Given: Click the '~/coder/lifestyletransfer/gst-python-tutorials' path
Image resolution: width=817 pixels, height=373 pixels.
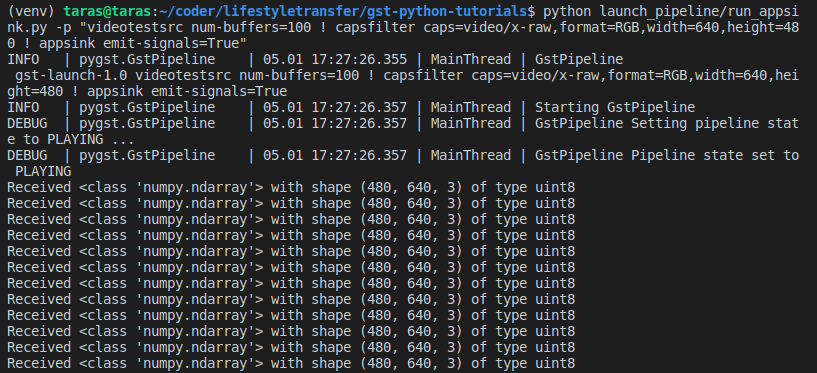Looking at the screenshot, I should tap(344, 11).
